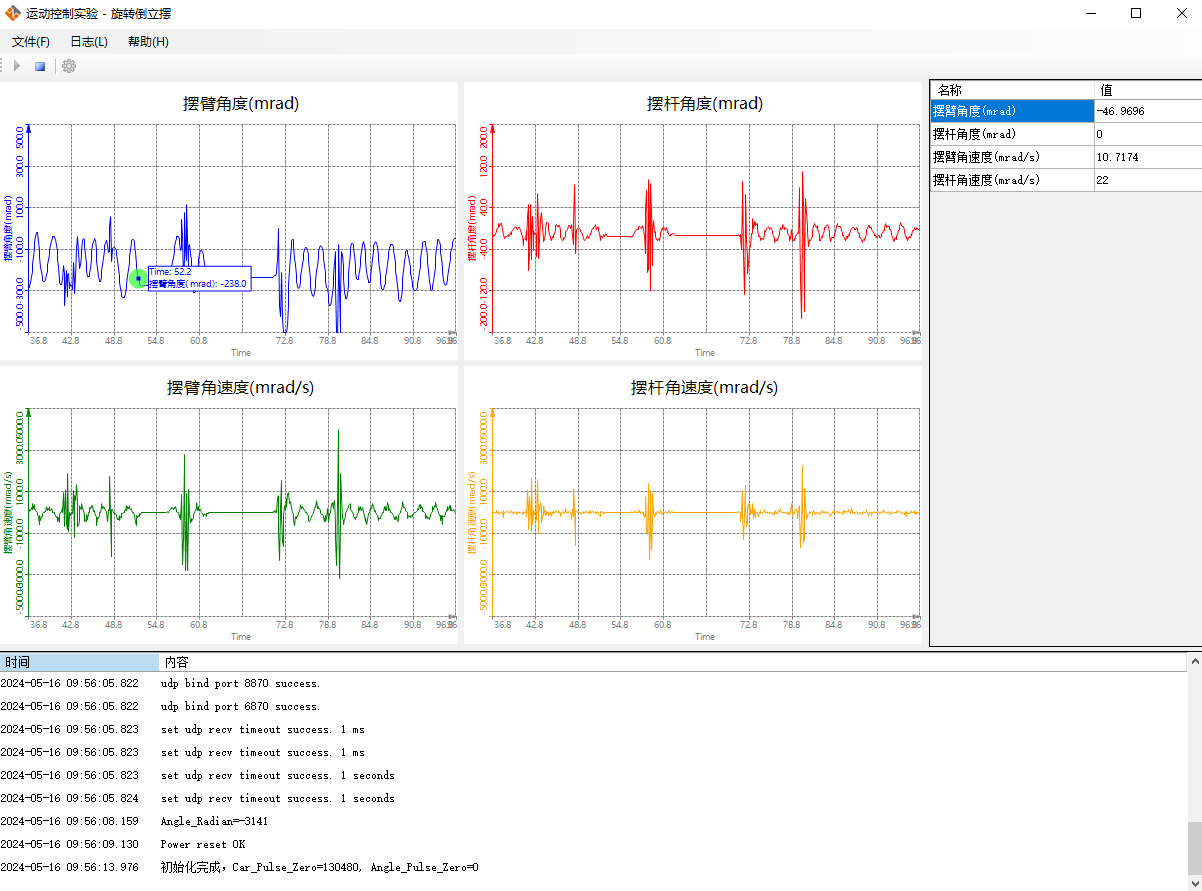Image resolution: width=1202 pixels, height=891 pixels.
Task: Maximize the application window
Action: (1136, 13)
